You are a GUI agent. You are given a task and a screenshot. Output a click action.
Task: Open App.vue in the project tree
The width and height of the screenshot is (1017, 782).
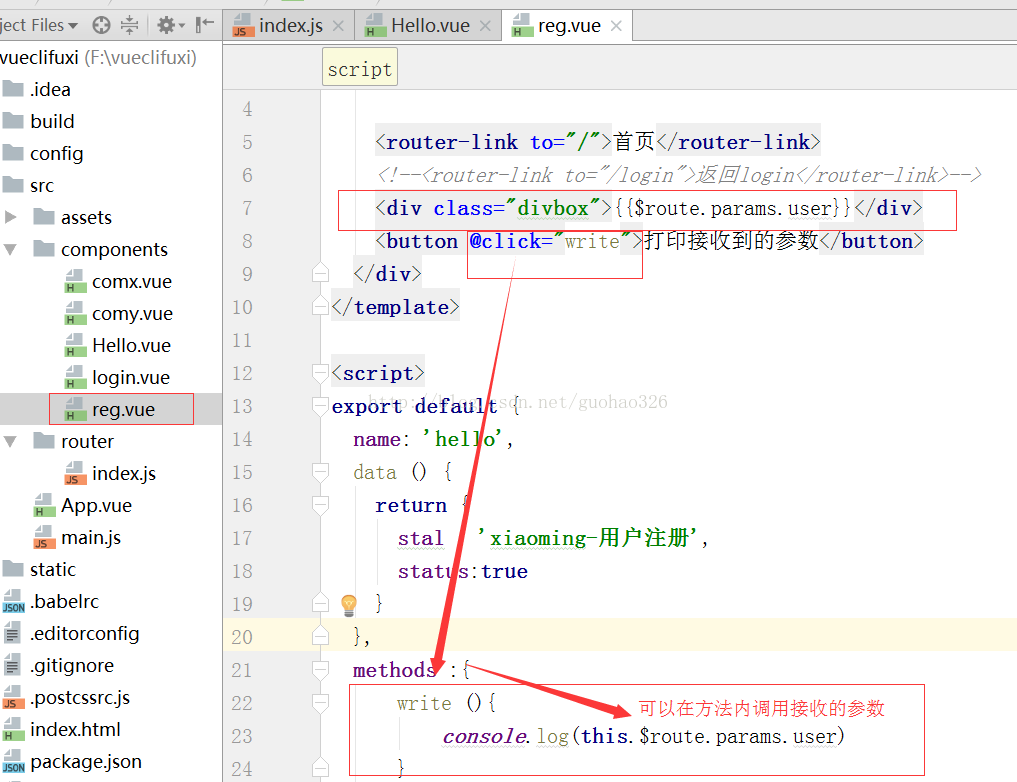[x=82, y=506]
